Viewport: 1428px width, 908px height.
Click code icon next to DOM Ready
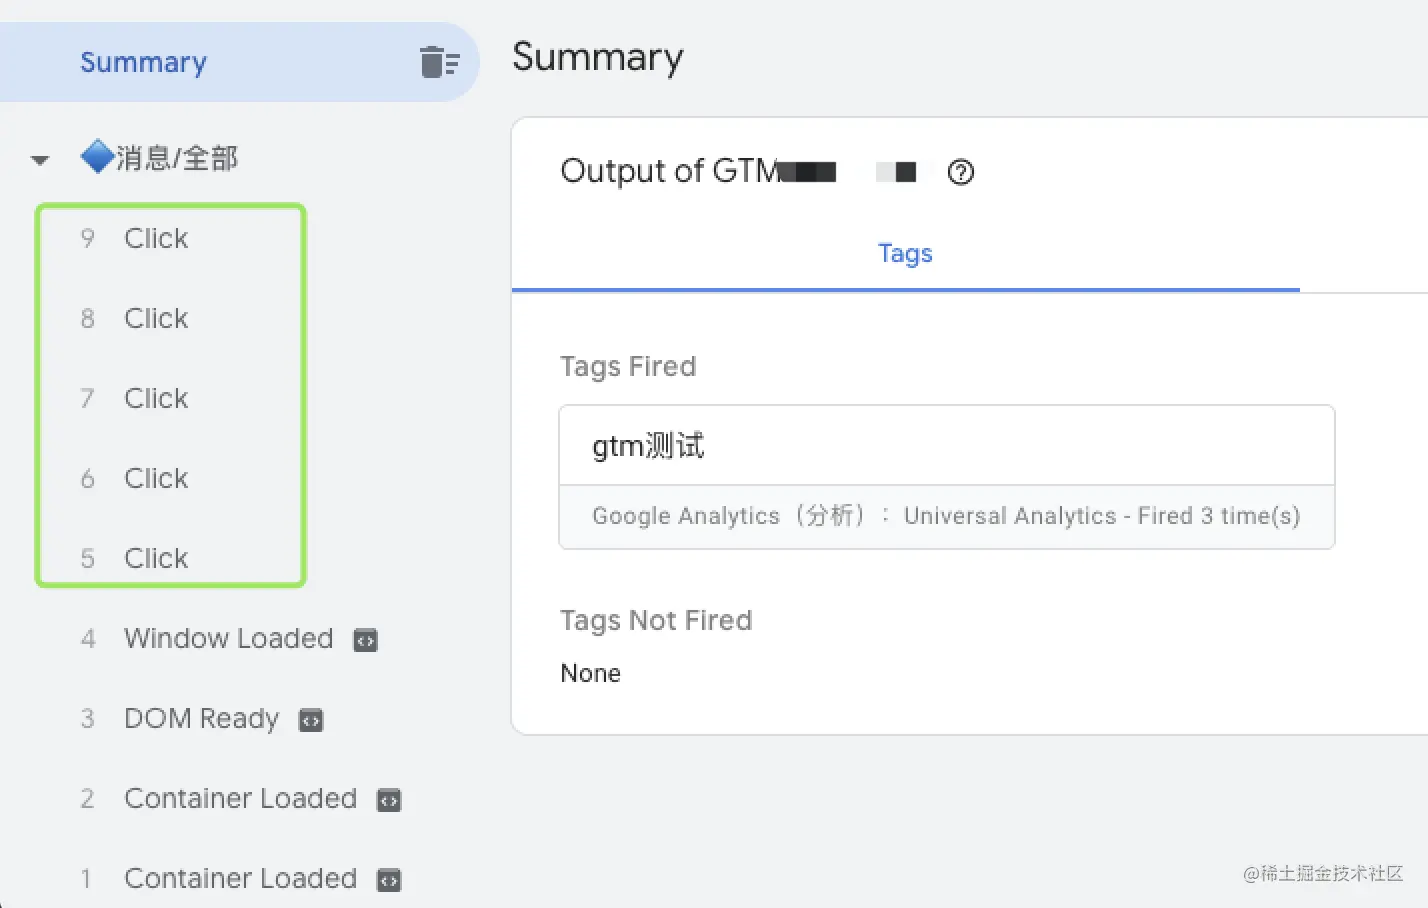(x=312, y=720)
